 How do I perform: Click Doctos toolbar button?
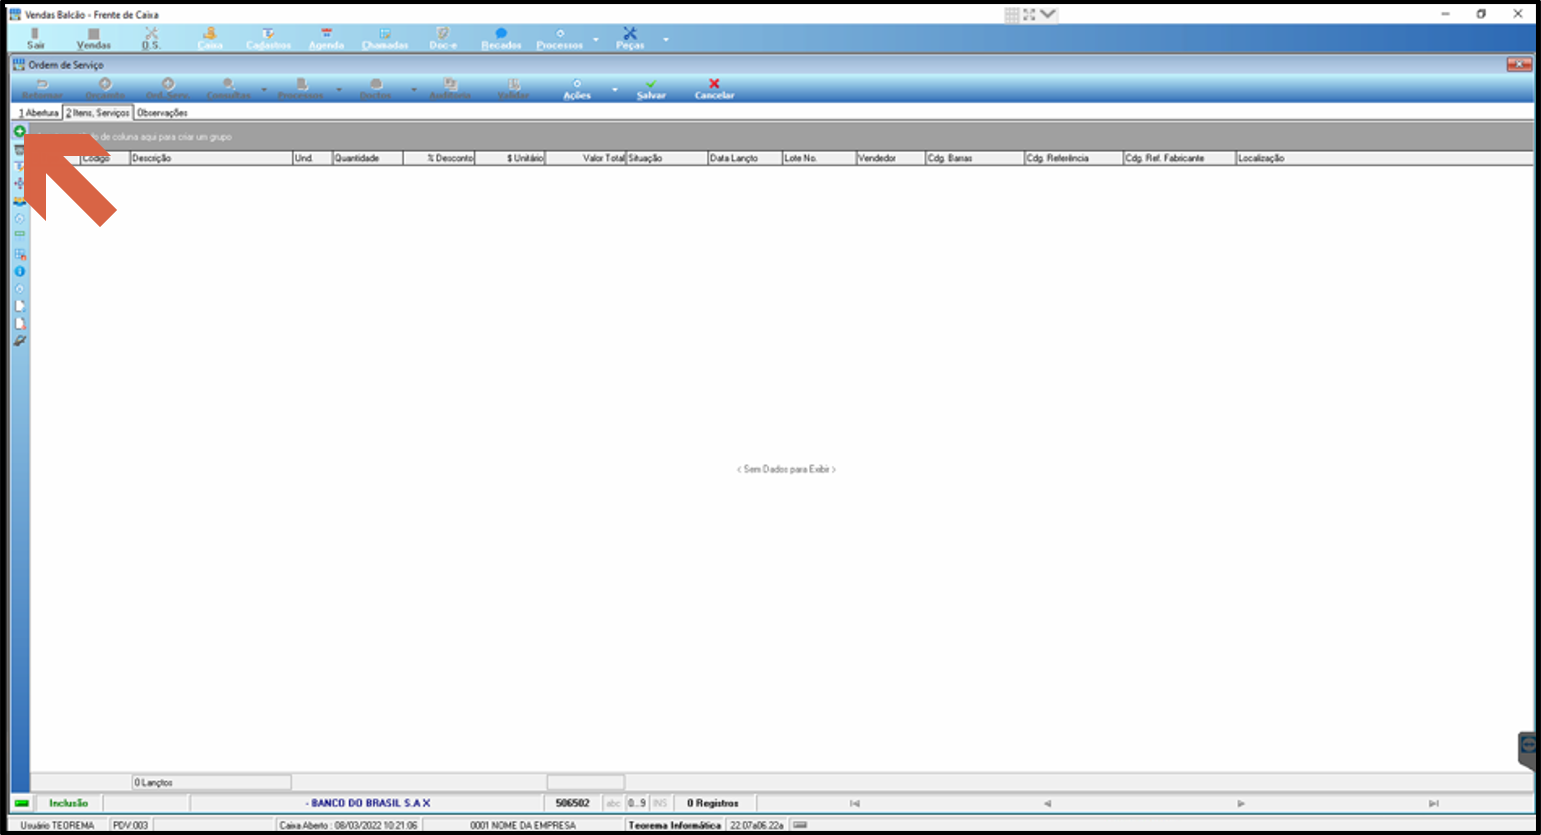point(376,89)
